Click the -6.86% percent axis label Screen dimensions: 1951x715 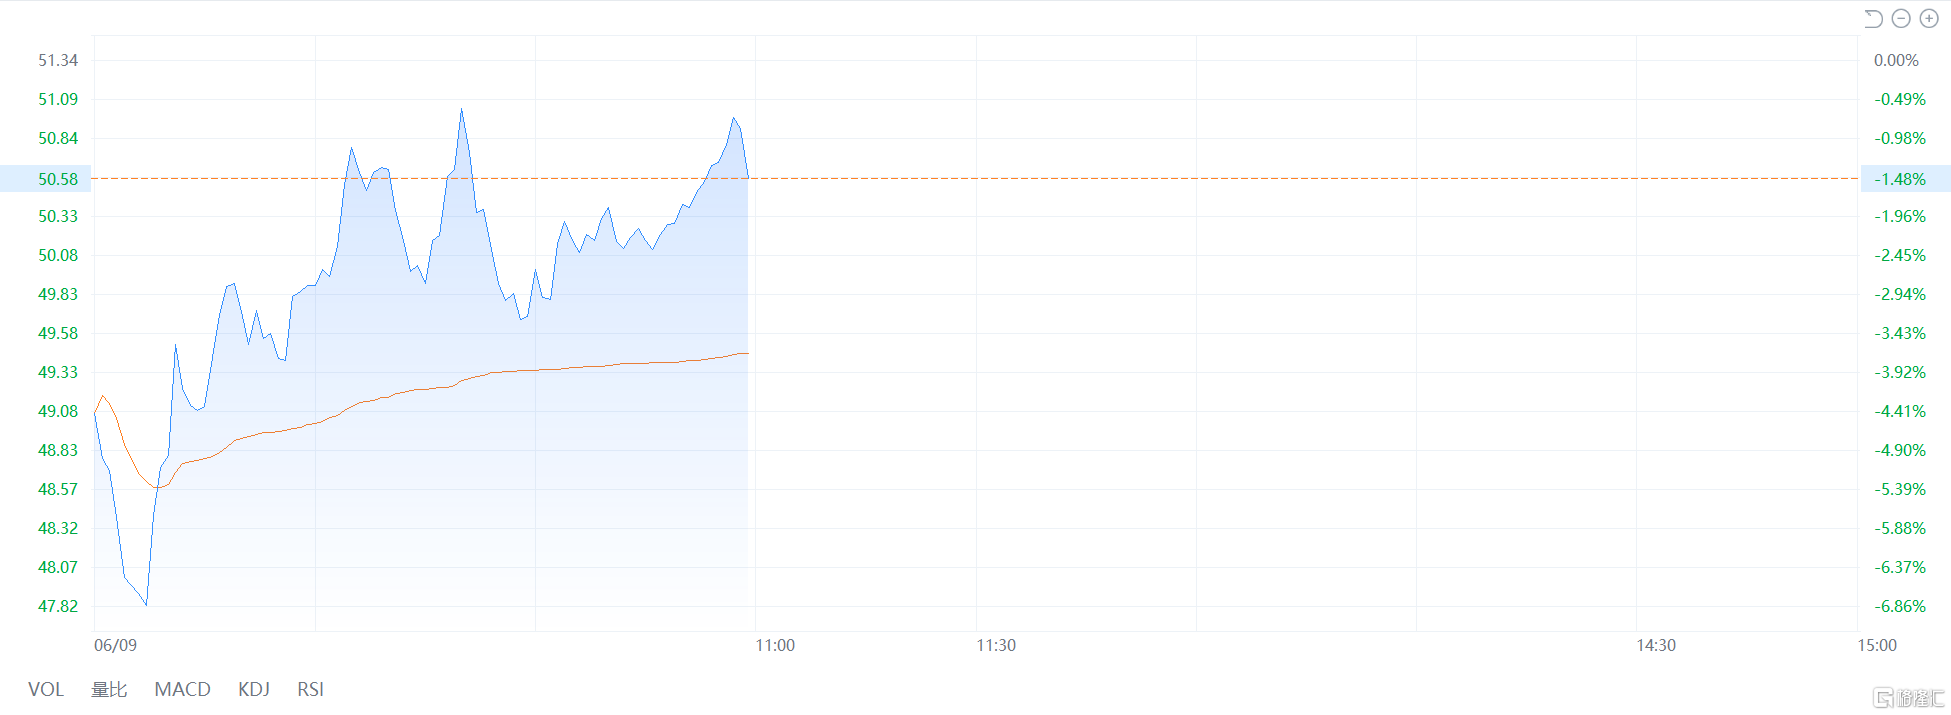1899,606
